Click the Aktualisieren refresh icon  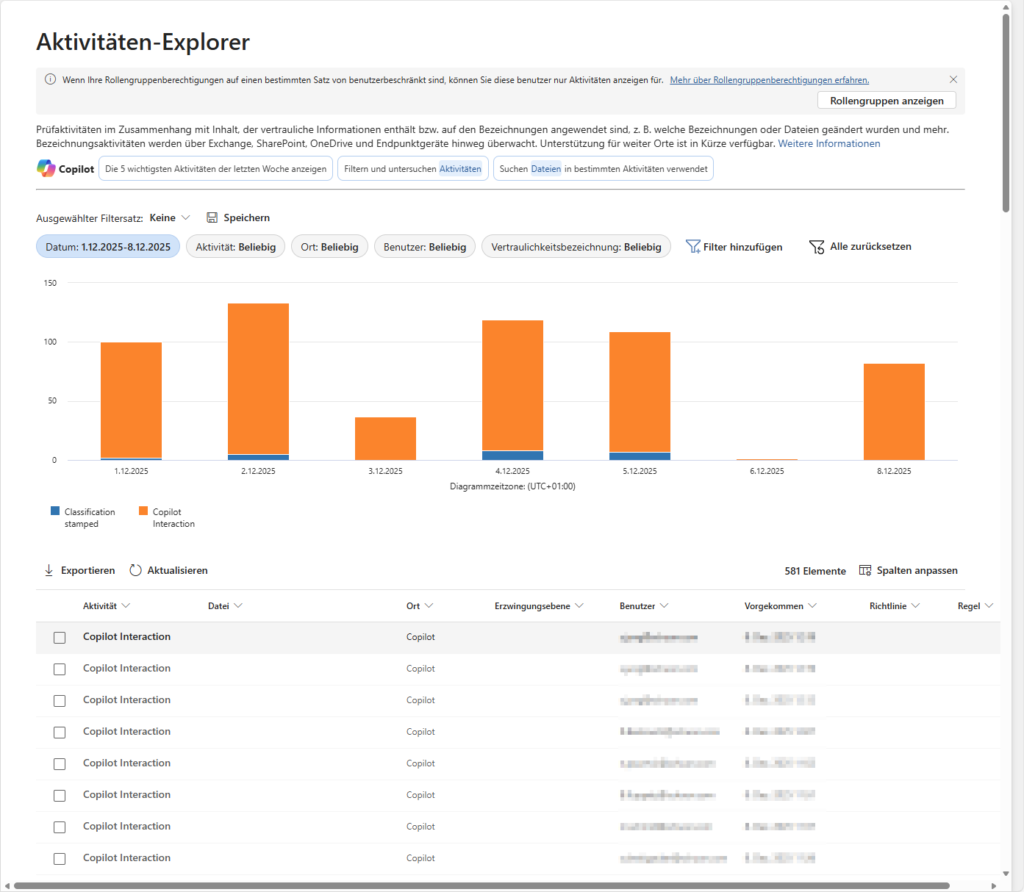coord(136,570)
